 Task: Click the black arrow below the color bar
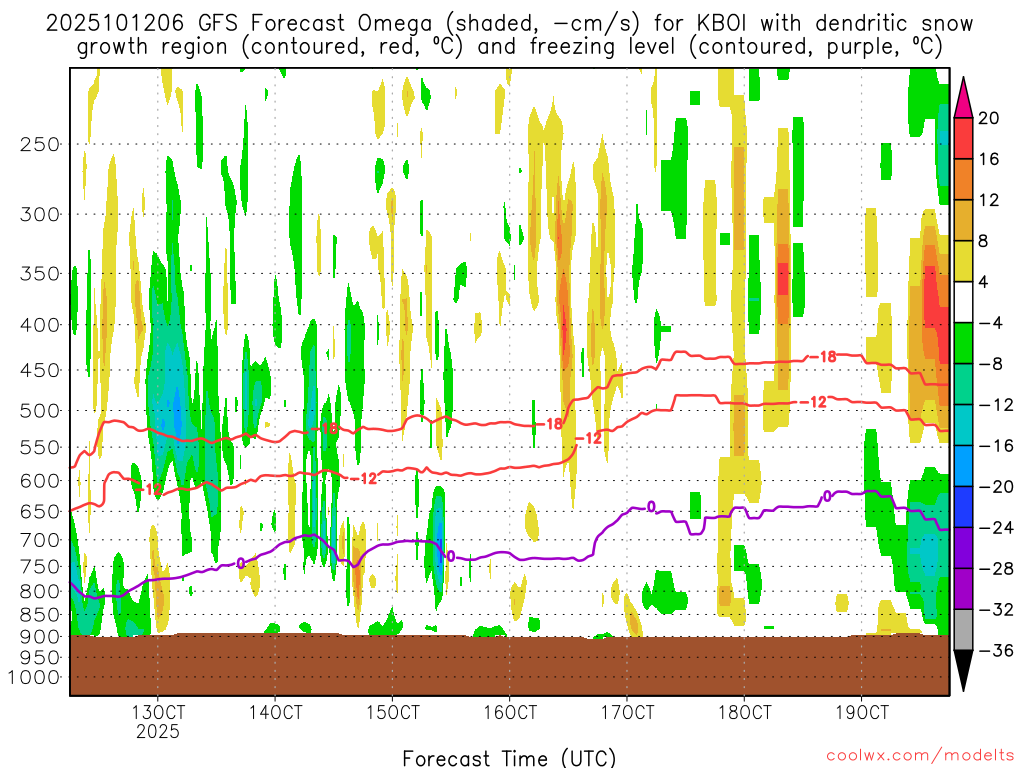coord(963,671)
